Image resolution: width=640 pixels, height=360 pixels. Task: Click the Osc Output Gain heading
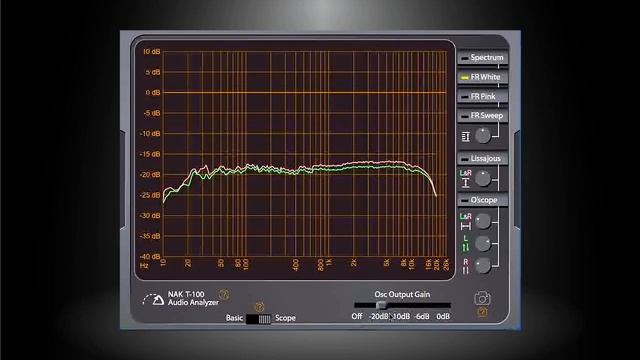[x=402, y=294]
